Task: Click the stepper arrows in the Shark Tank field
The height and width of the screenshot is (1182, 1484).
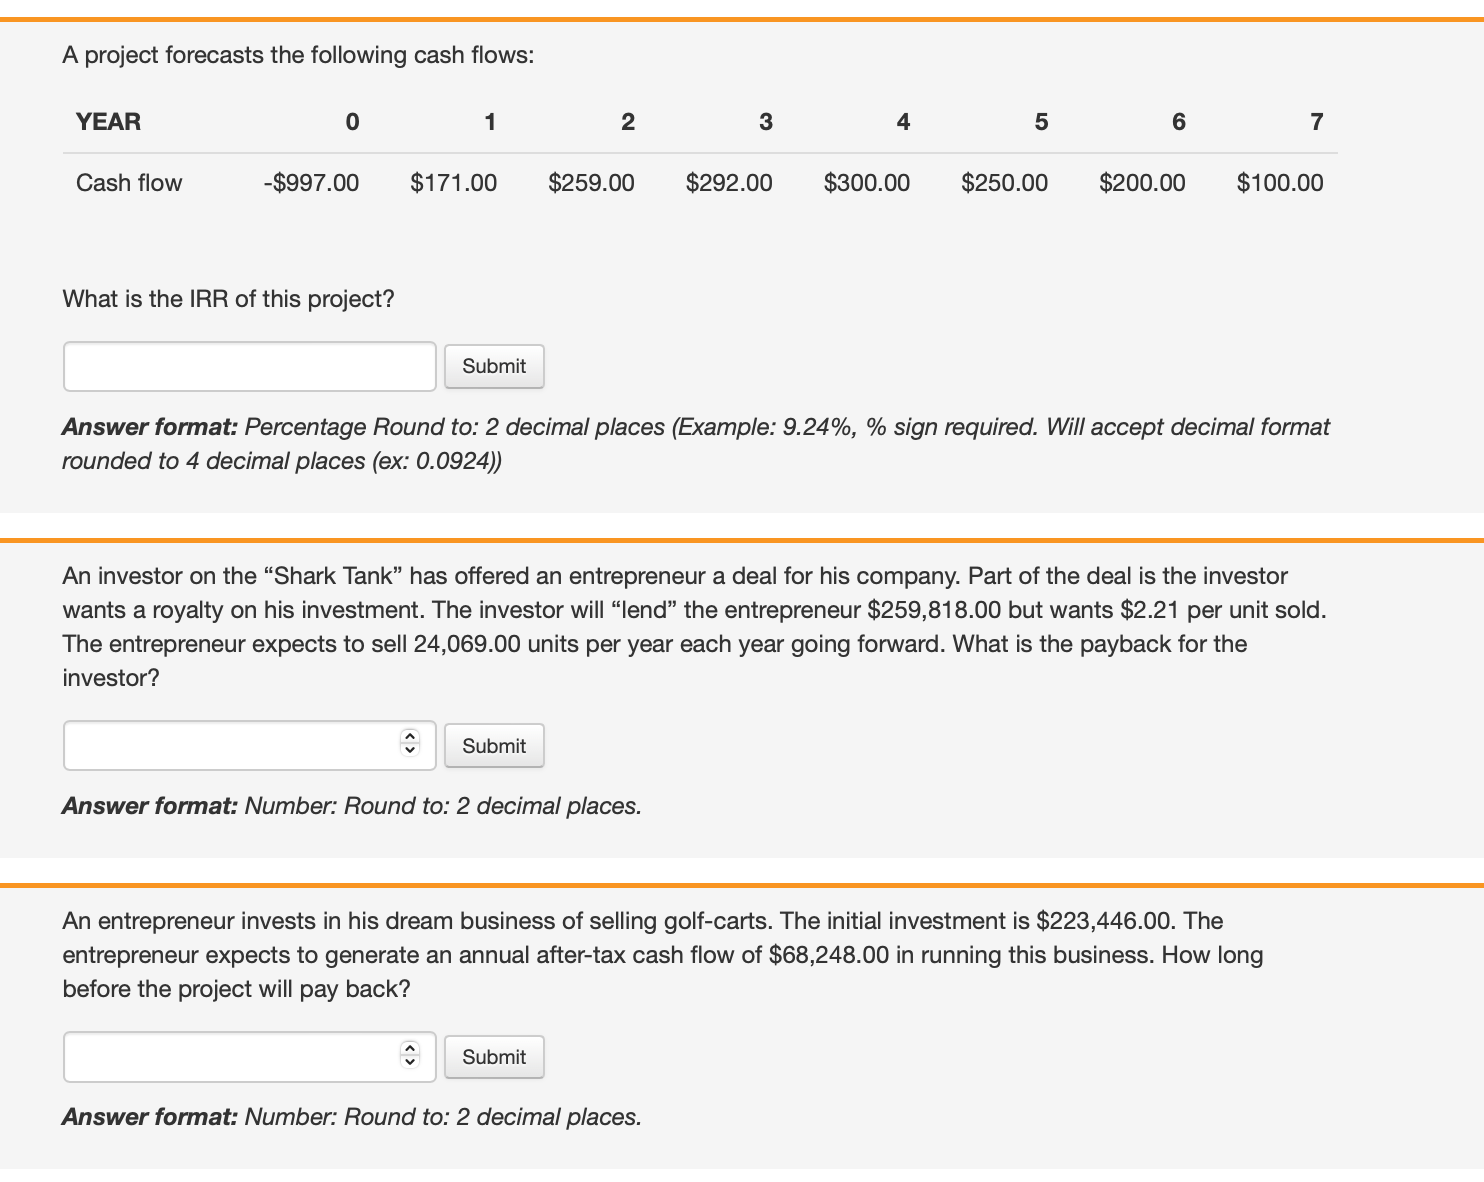Action: [x=409, y=743]
